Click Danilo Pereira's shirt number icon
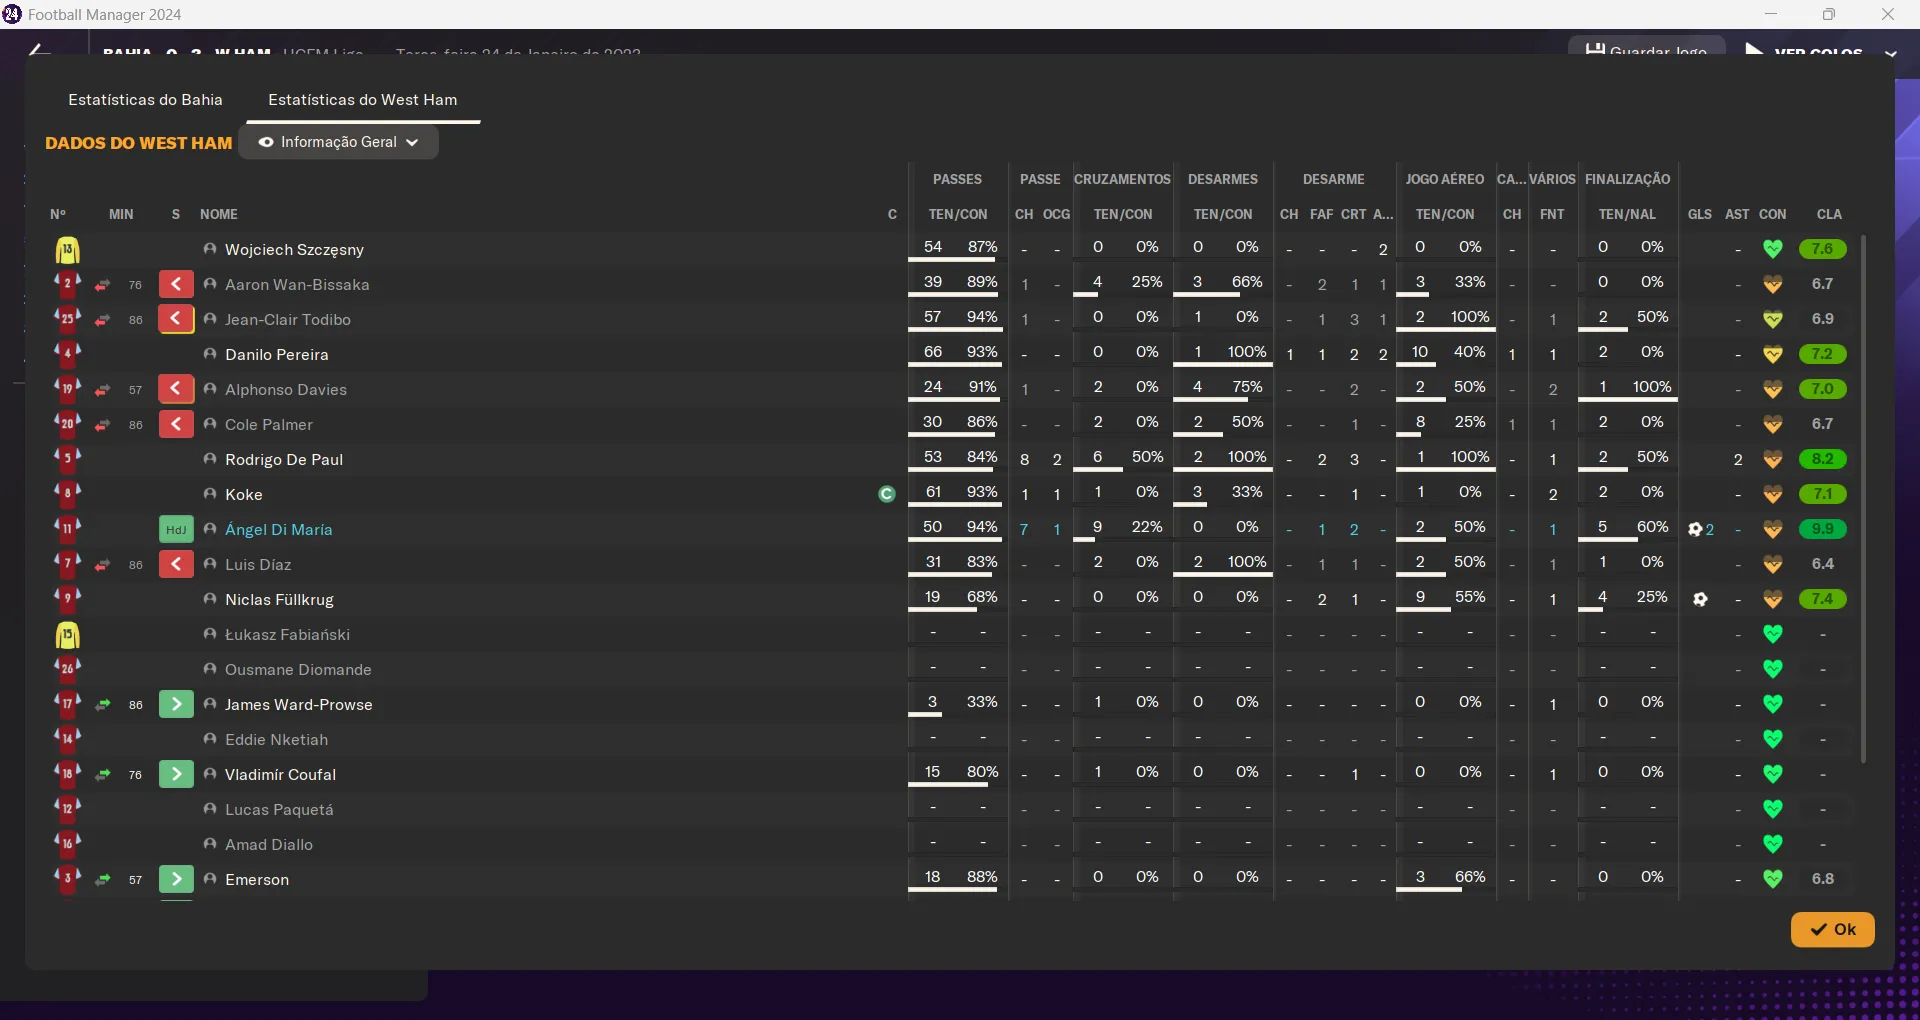This screenshot has width=1920, height=1020. tap(67, 353)
